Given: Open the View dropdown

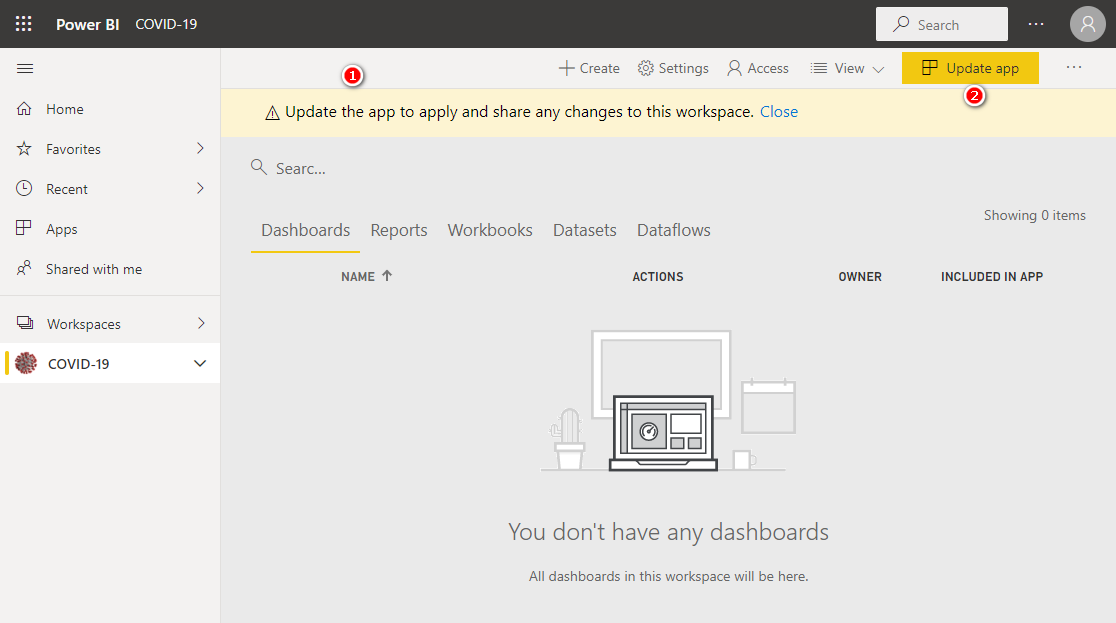Looking at the screenshot, I should tap(847, 68).
